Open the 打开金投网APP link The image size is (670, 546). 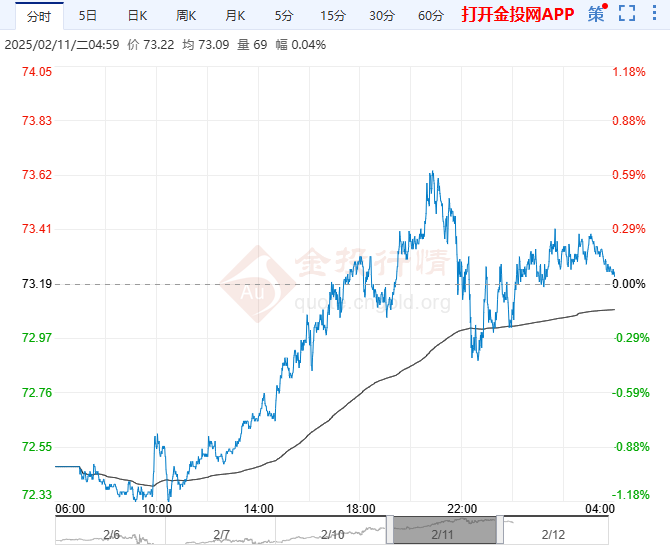517,15
